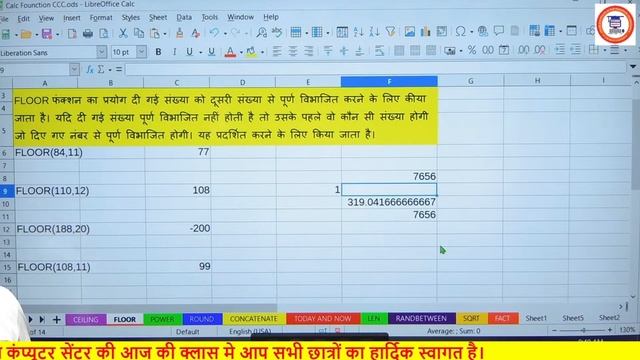
Task: Clear direct formatting
Action: coord(196,33)
